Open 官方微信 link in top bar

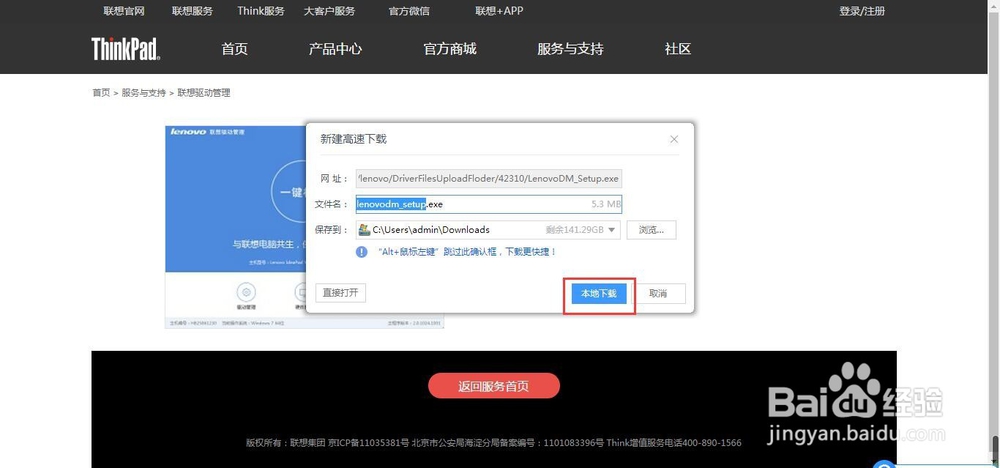409,11
